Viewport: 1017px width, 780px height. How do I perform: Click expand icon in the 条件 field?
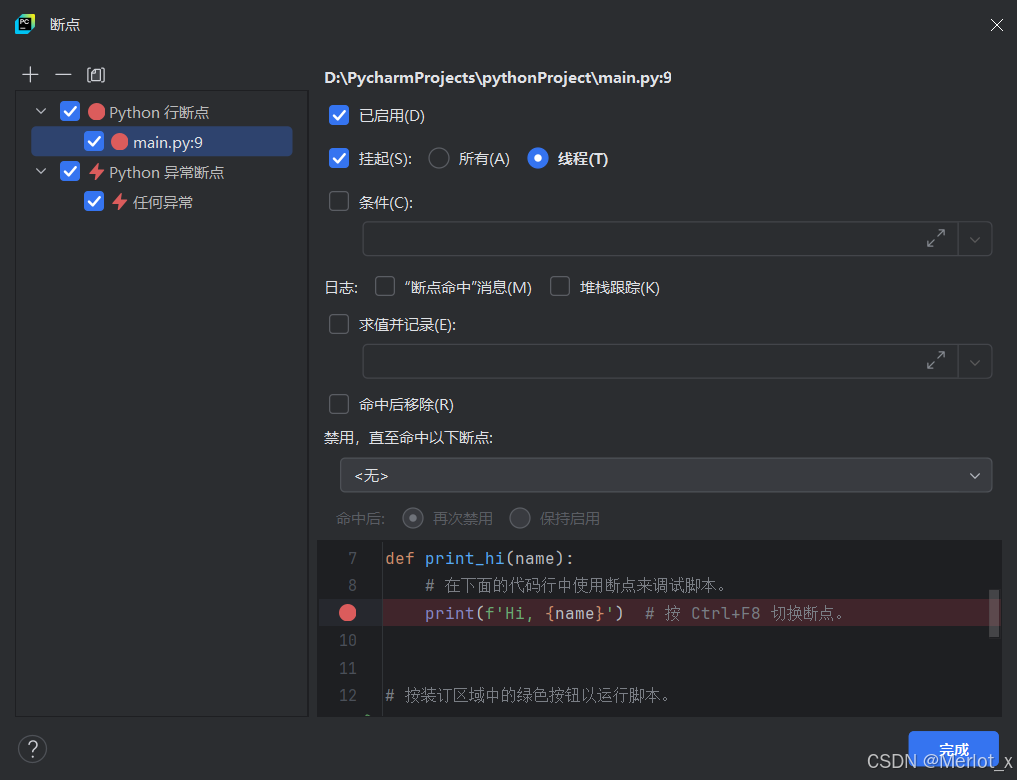pos(936,239)
